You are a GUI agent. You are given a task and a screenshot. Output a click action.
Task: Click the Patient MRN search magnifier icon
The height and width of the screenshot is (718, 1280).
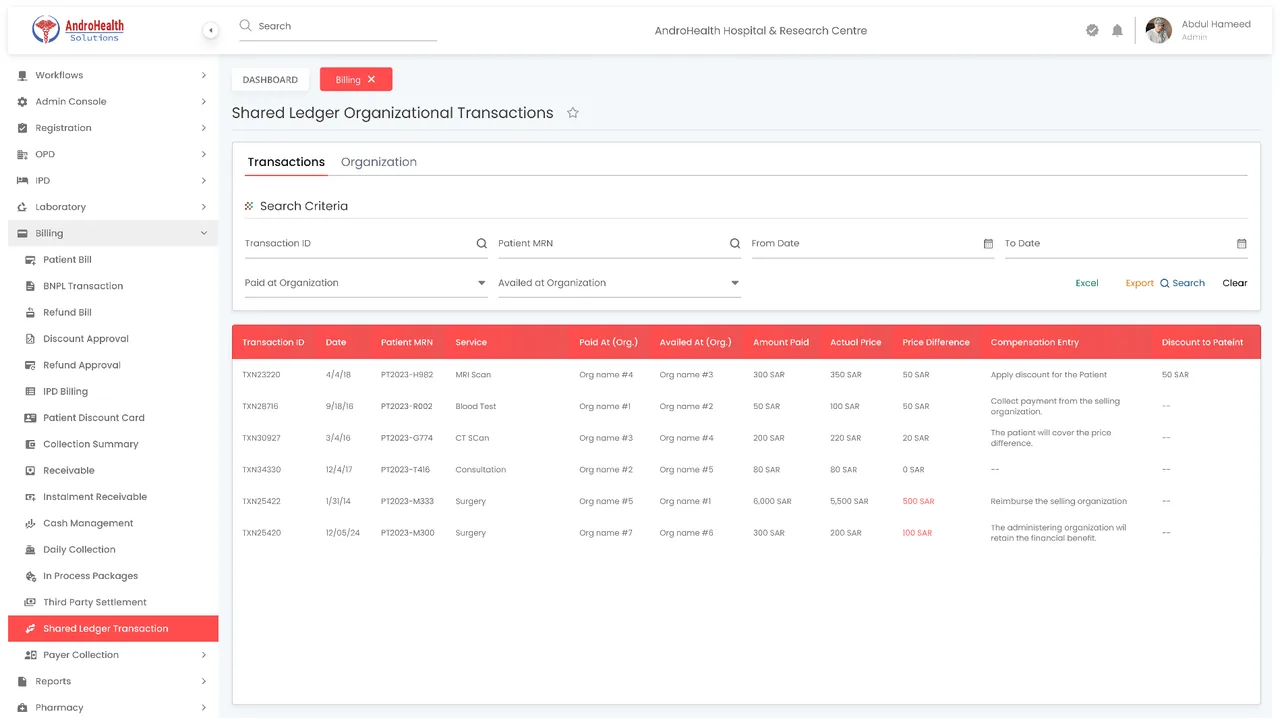tap(735, 243)
